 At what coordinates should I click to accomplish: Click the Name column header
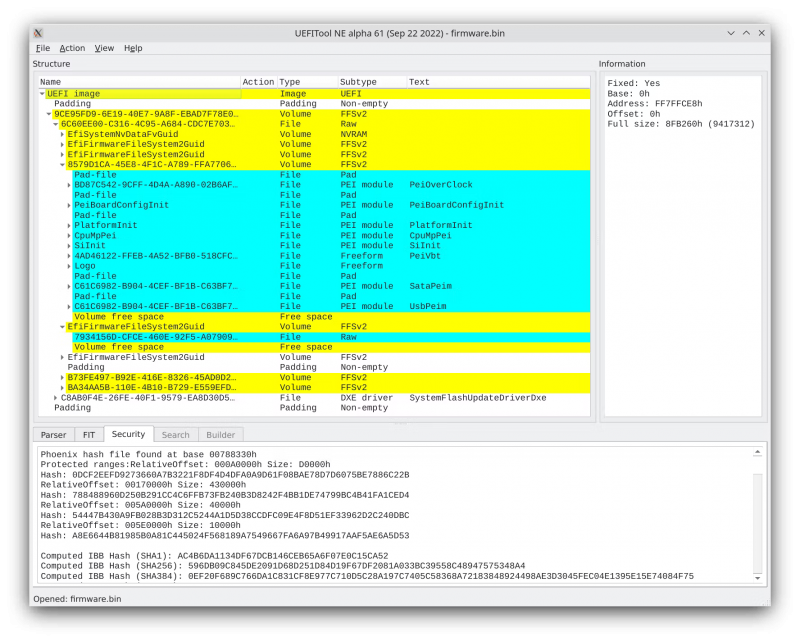[x=50, y=82]
